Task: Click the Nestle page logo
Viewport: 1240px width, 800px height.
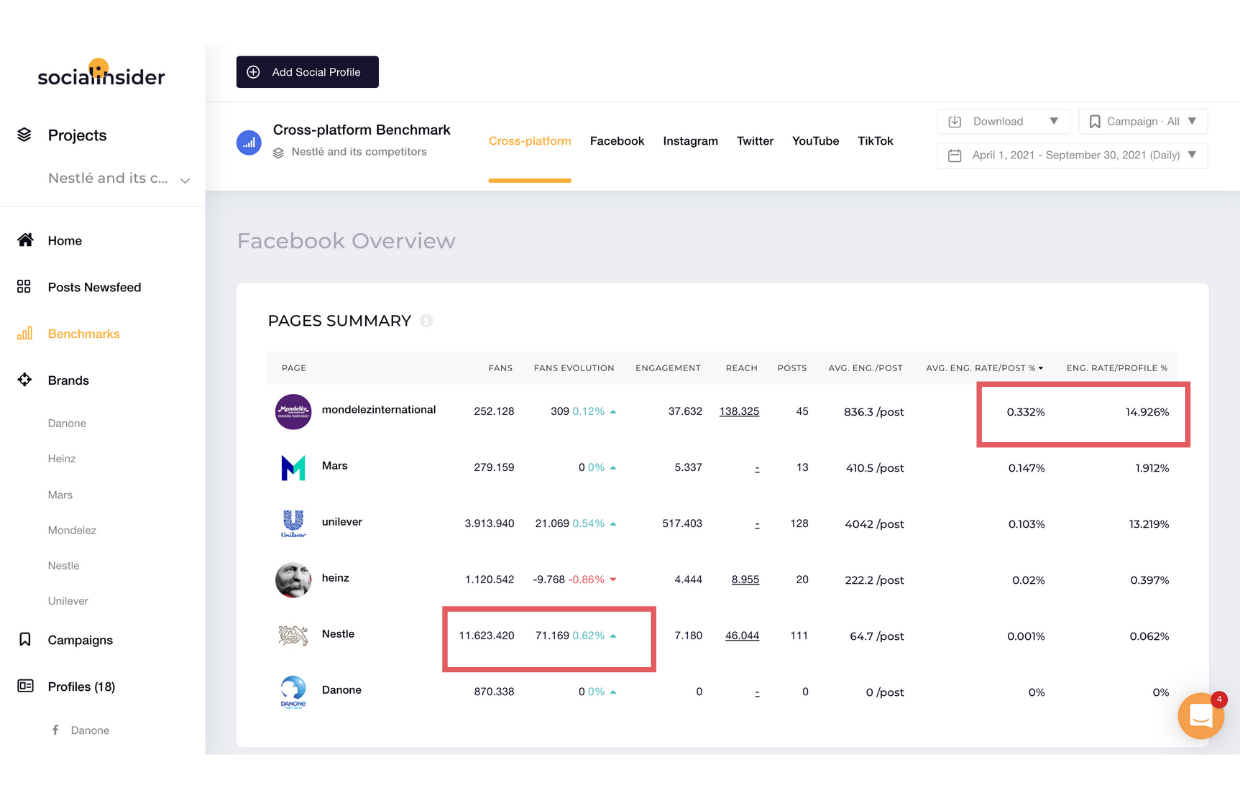Action: click(x=293, y=635)
